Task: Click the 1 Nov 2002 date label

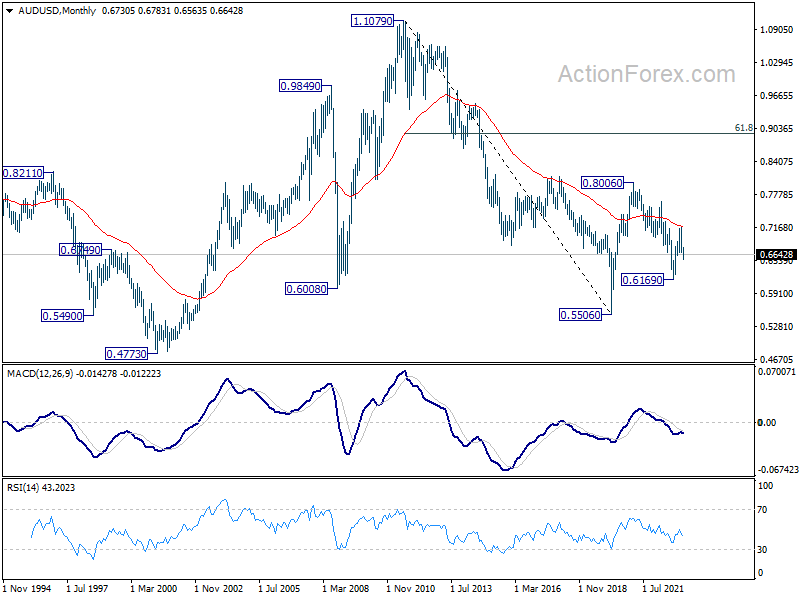Action: 218,589
